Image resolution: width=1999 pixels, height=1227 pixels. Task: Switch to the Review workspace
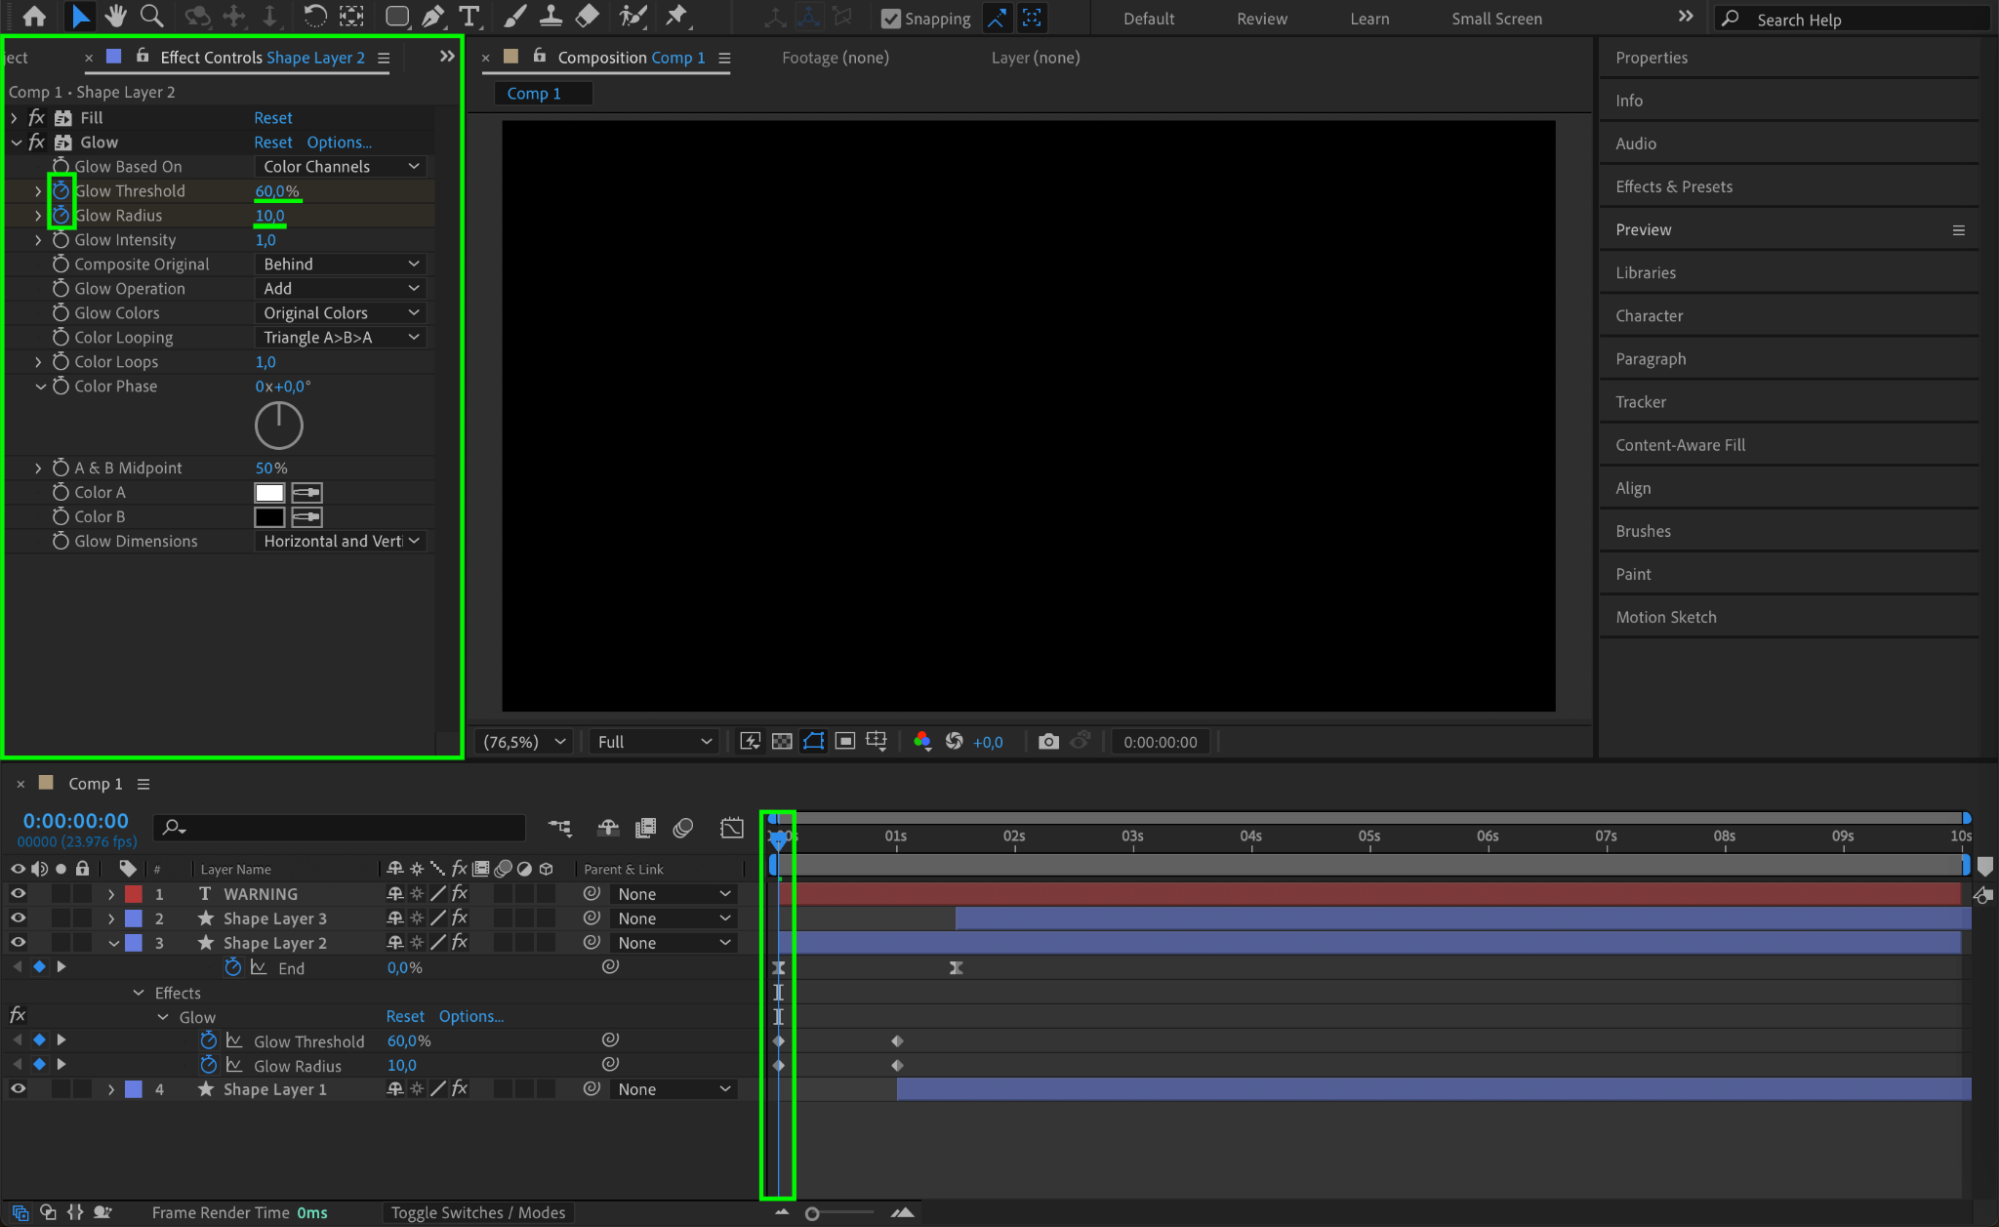pos(1261,18)
